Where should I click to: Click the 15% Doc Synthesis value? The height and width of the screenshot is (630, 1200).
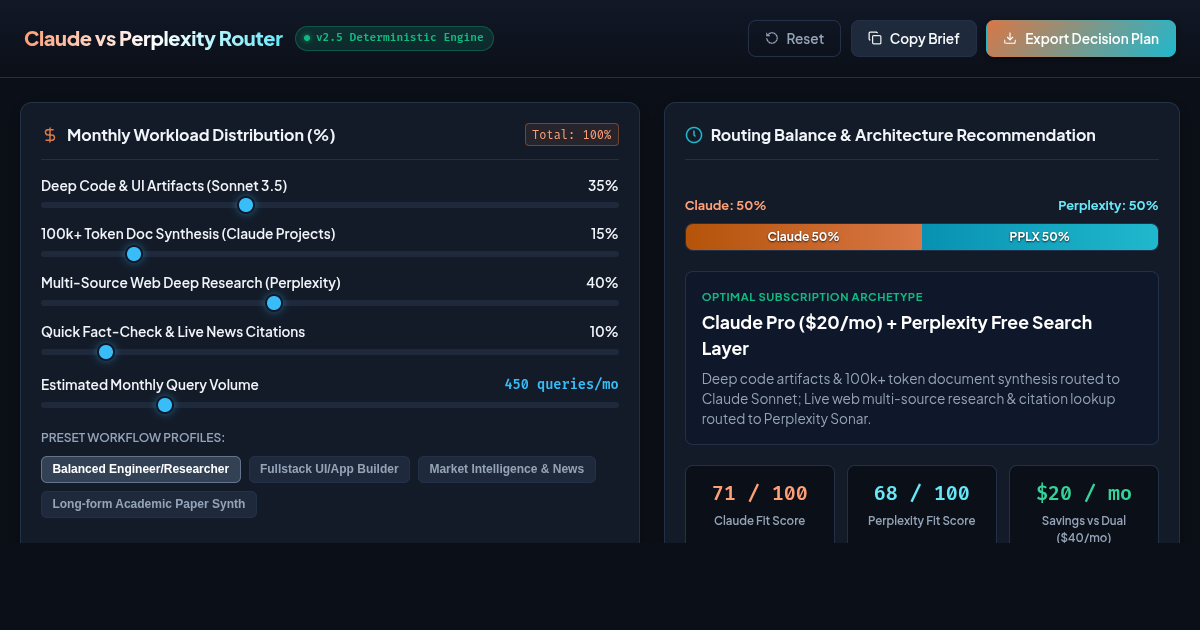tap(604, 234)
